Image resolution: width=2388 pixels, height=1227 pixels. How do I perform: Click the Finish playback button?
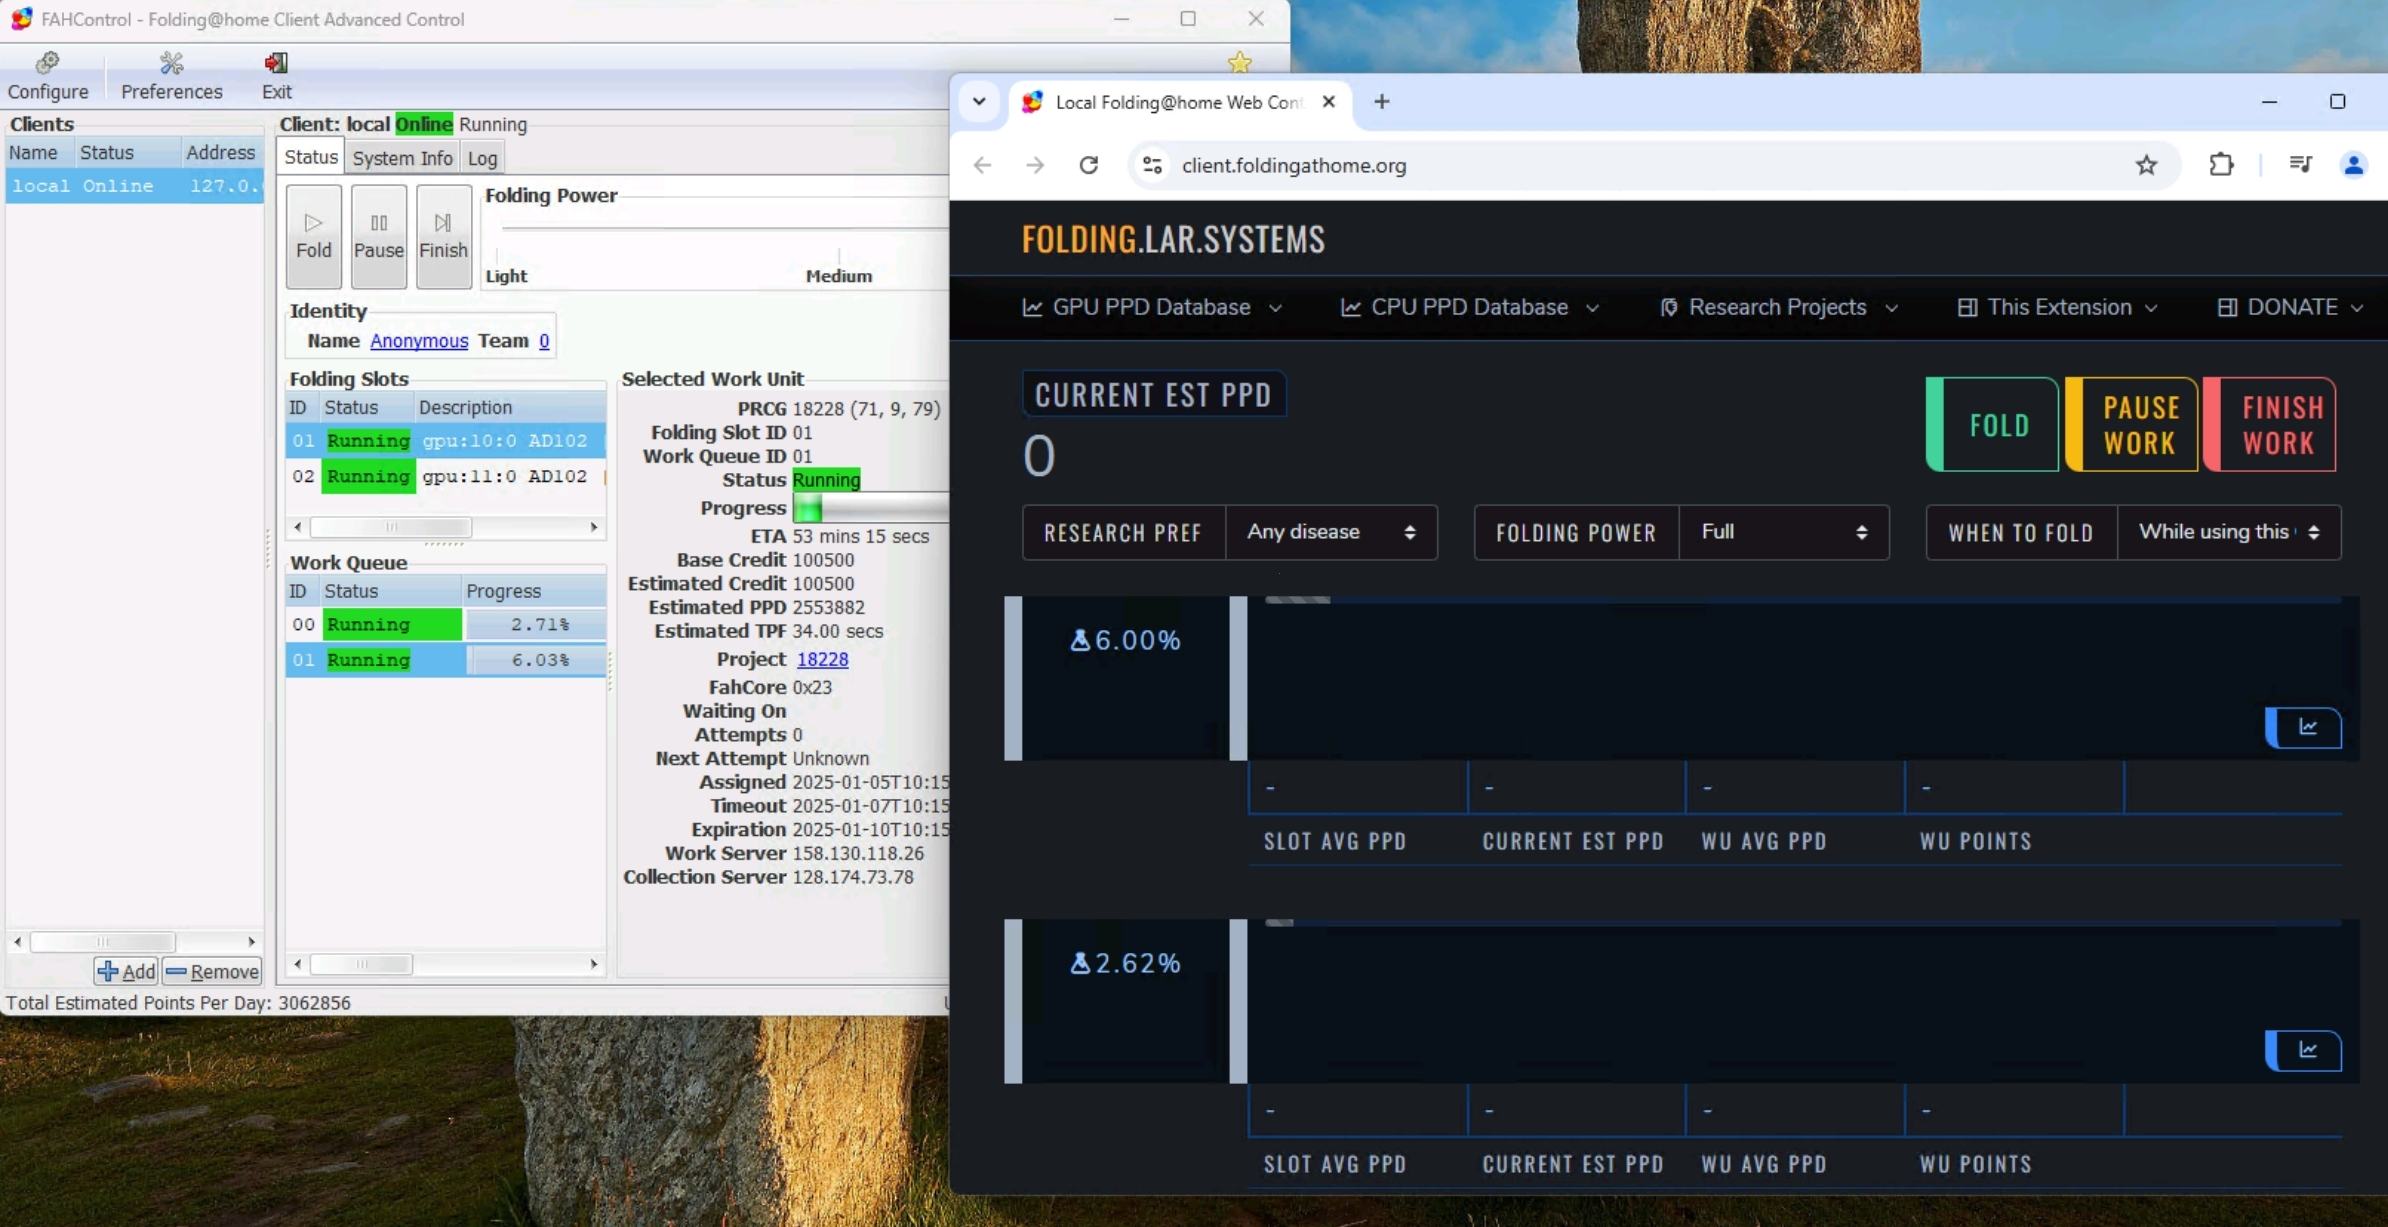point(443,236)
